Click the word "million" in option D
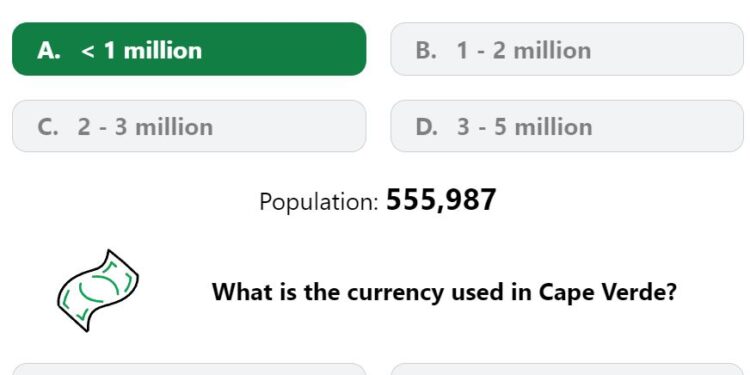 click(553, 127)
